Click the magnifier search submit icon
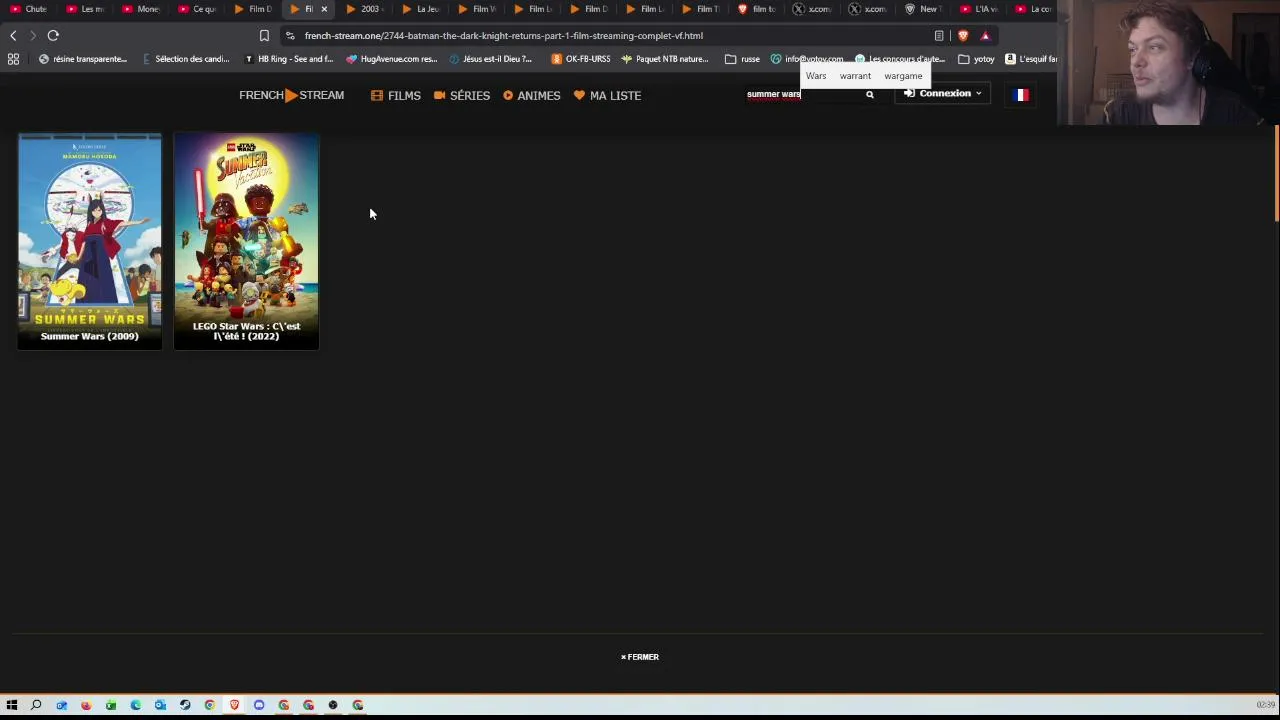Image resolution: width=1280 pixels, height=720 pixels. (x=870, y=94)
